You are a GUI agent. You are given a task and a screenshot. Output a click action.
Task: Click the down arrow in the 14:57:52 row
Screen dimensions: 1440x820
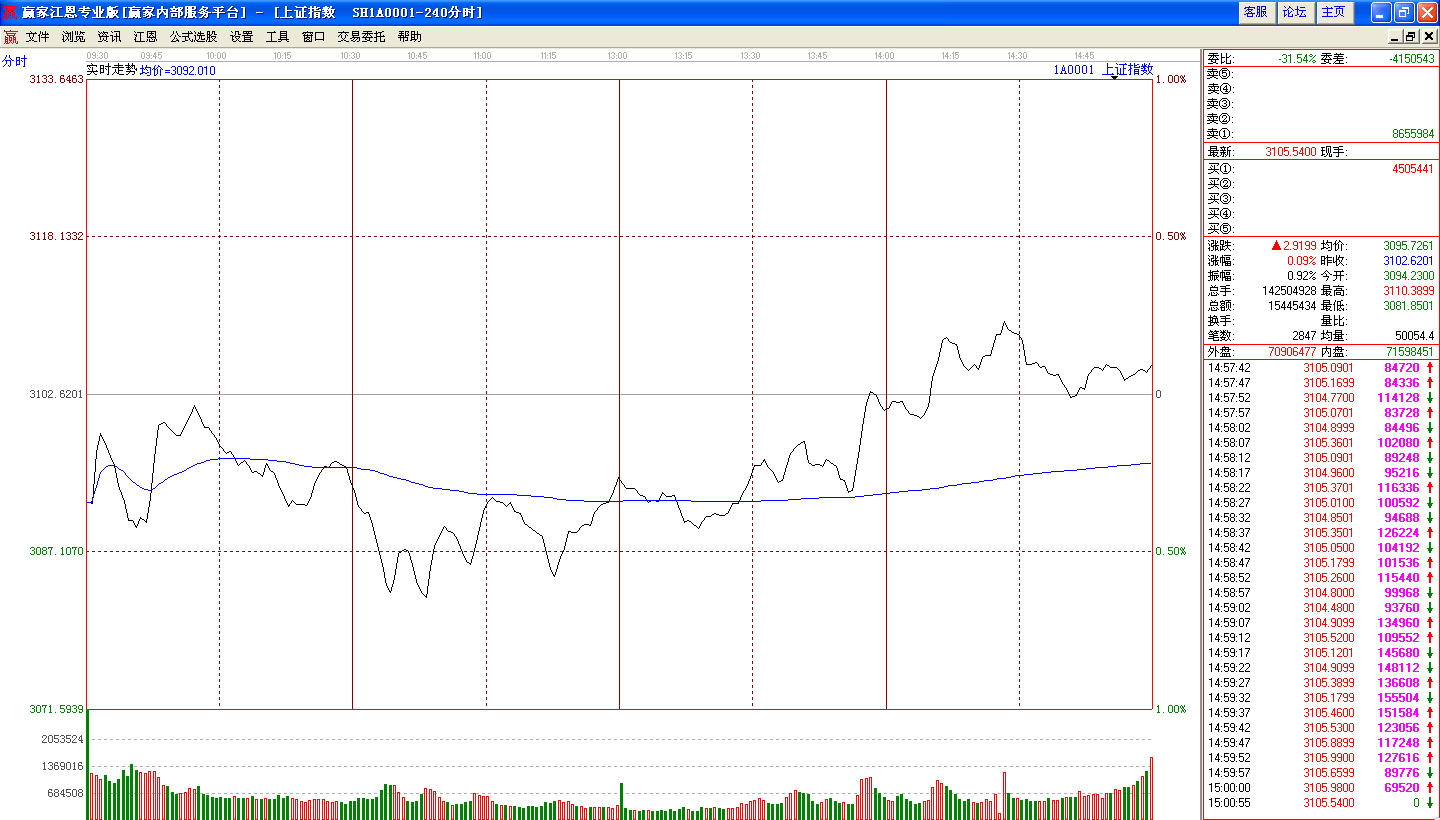(x=1430, y=397)
